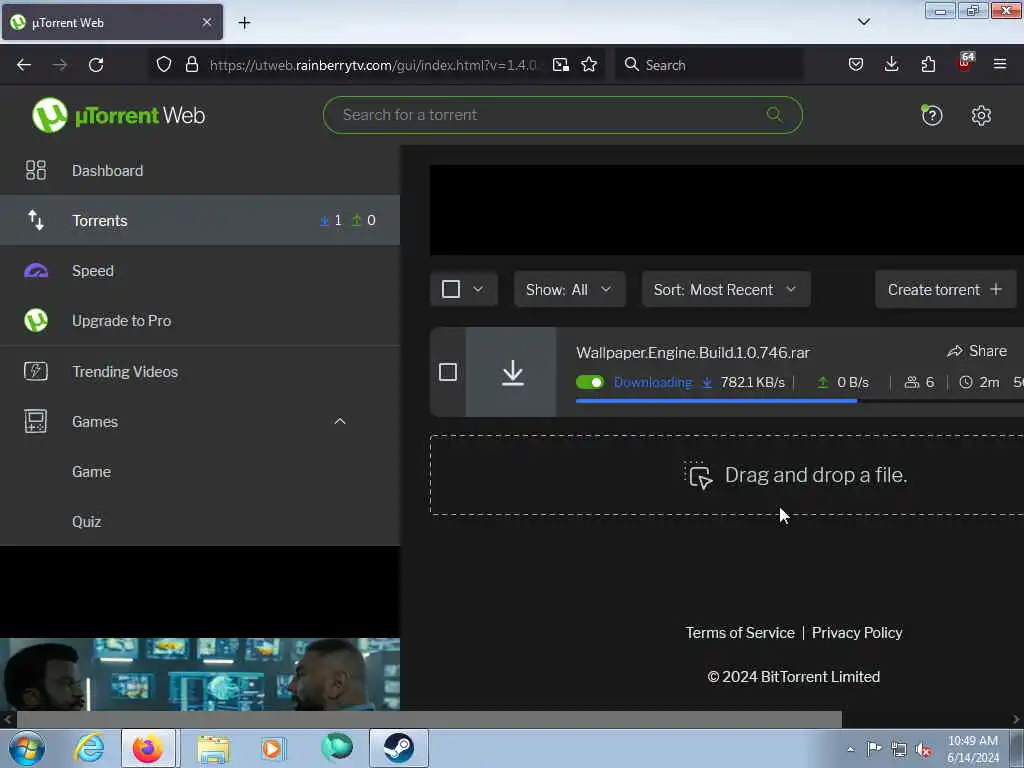
Task: Click the browser address bar URL
Action: [x=373, y=65]
